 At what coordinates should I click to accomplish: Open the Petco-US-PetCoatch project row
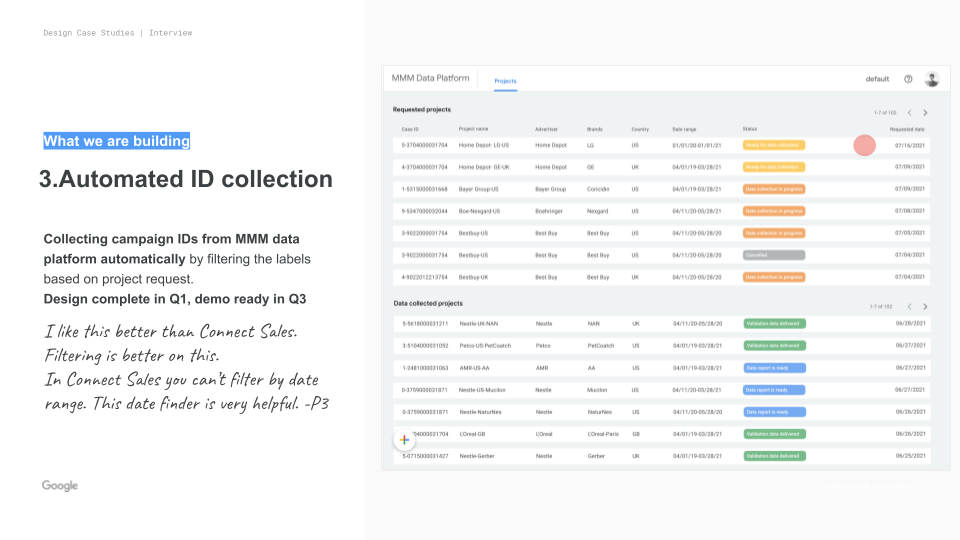661,346
